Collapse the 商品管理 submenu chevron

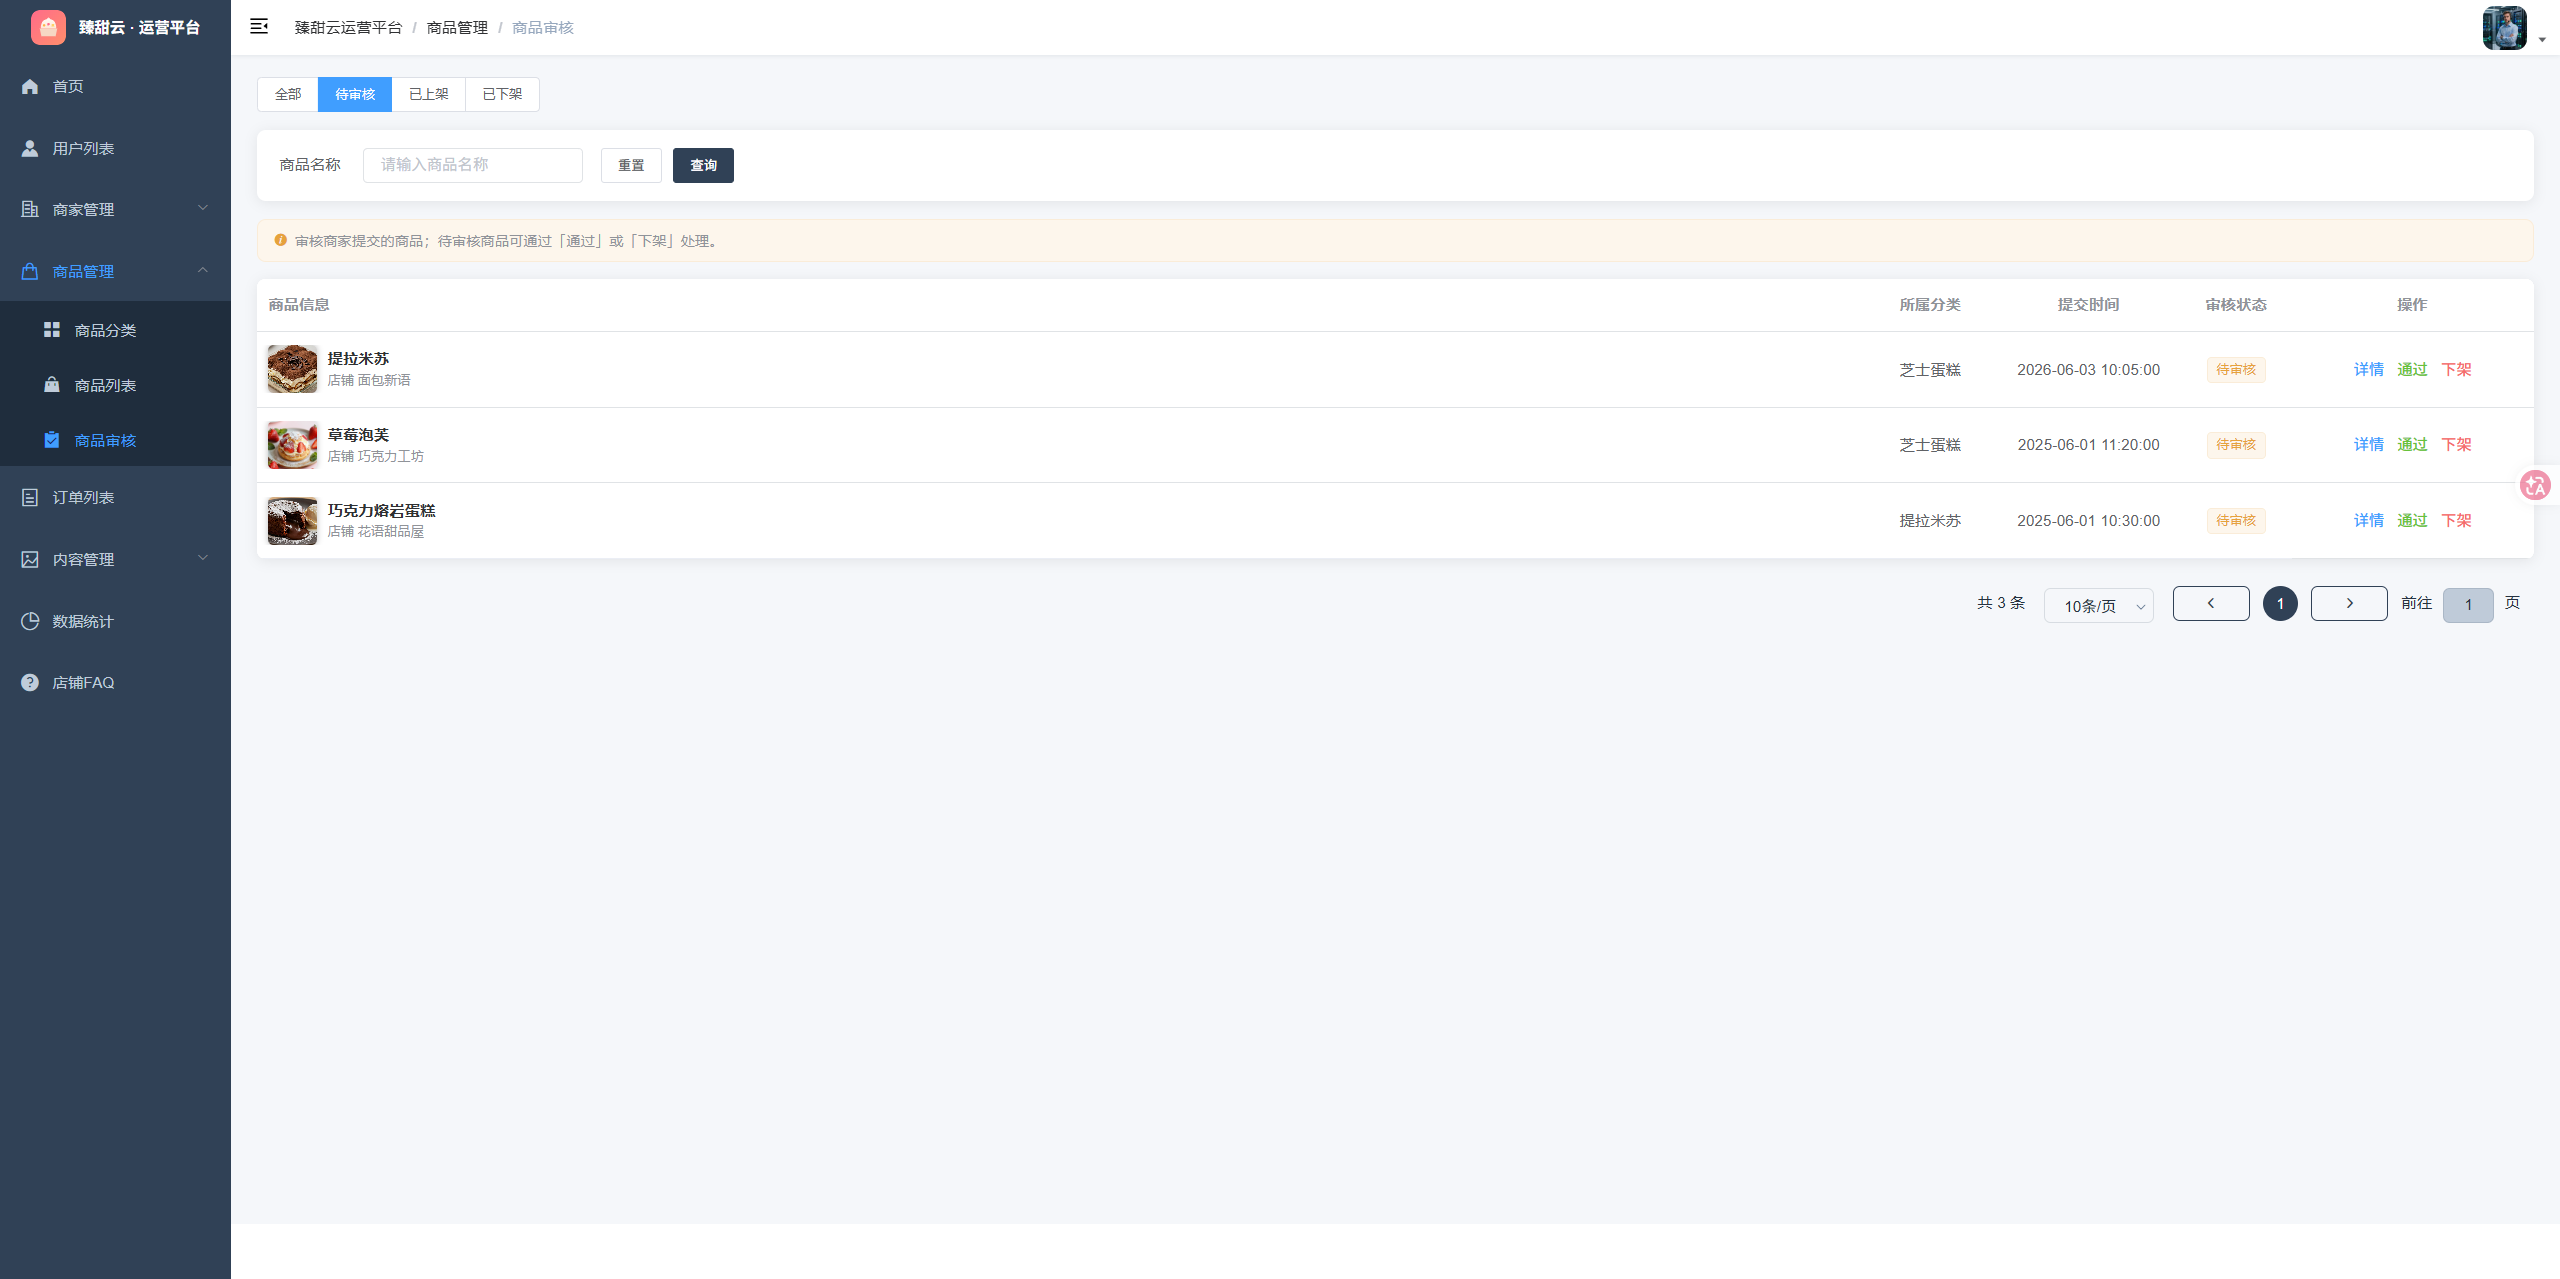point(203,270)
